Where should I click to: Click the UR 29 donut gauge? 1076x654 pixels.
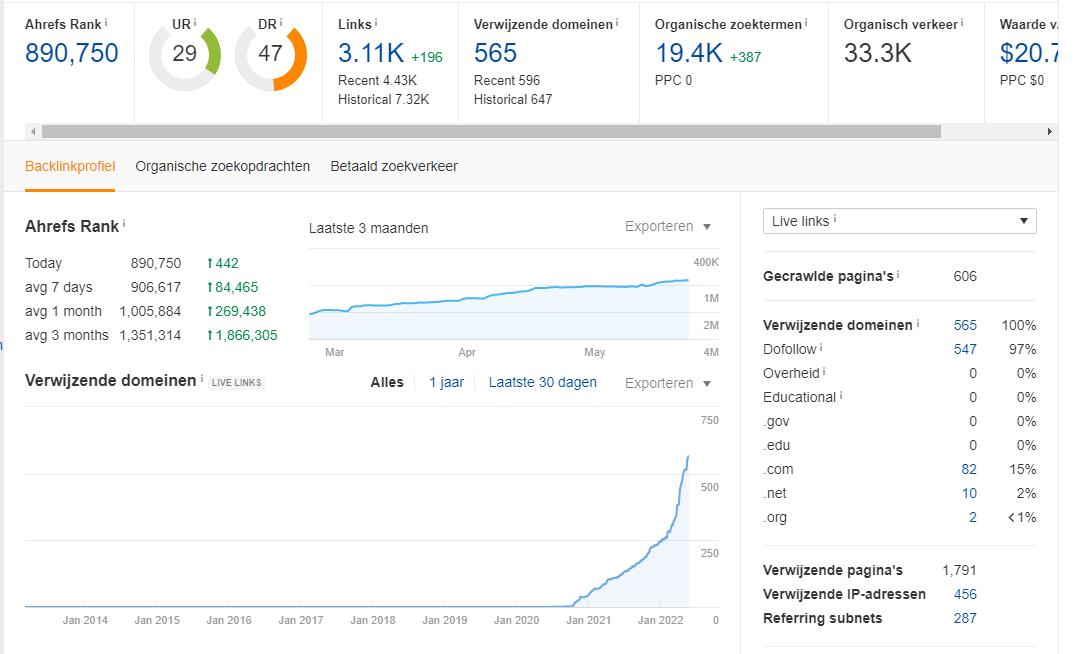coord(185,56)
